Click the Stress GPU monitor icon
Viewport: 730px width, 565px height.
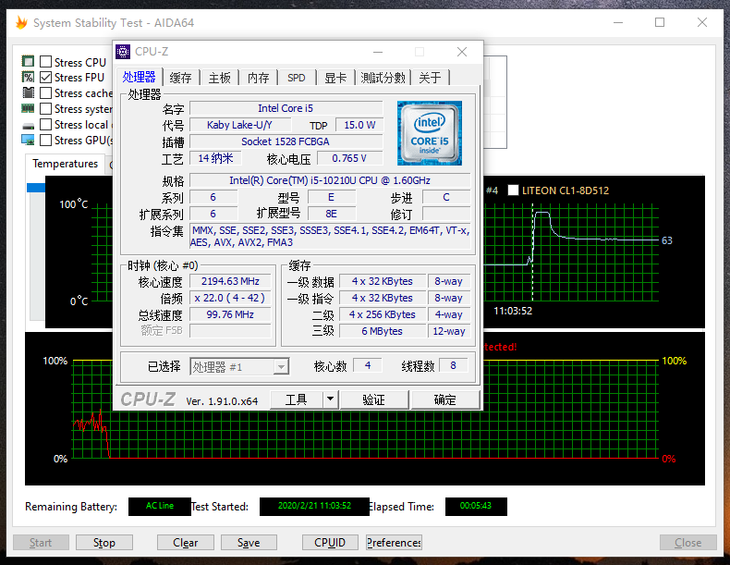28,140
